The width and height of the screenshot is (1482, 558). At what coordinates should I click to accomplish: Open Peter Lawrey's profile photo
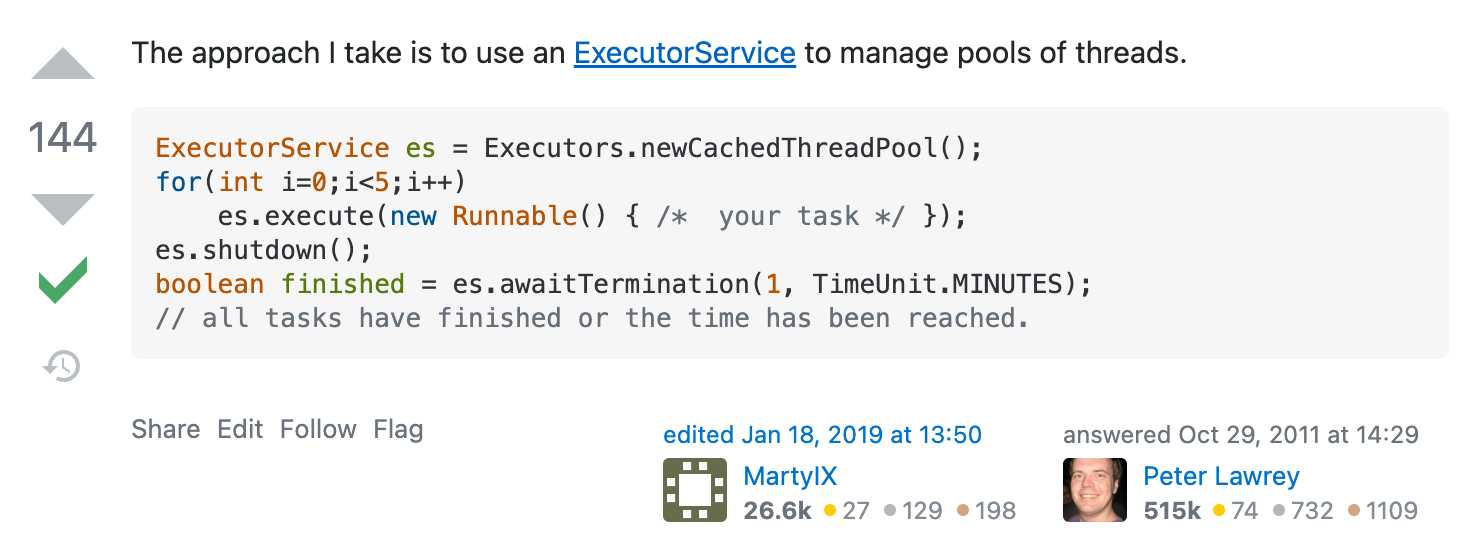[x=1095, y=490]
